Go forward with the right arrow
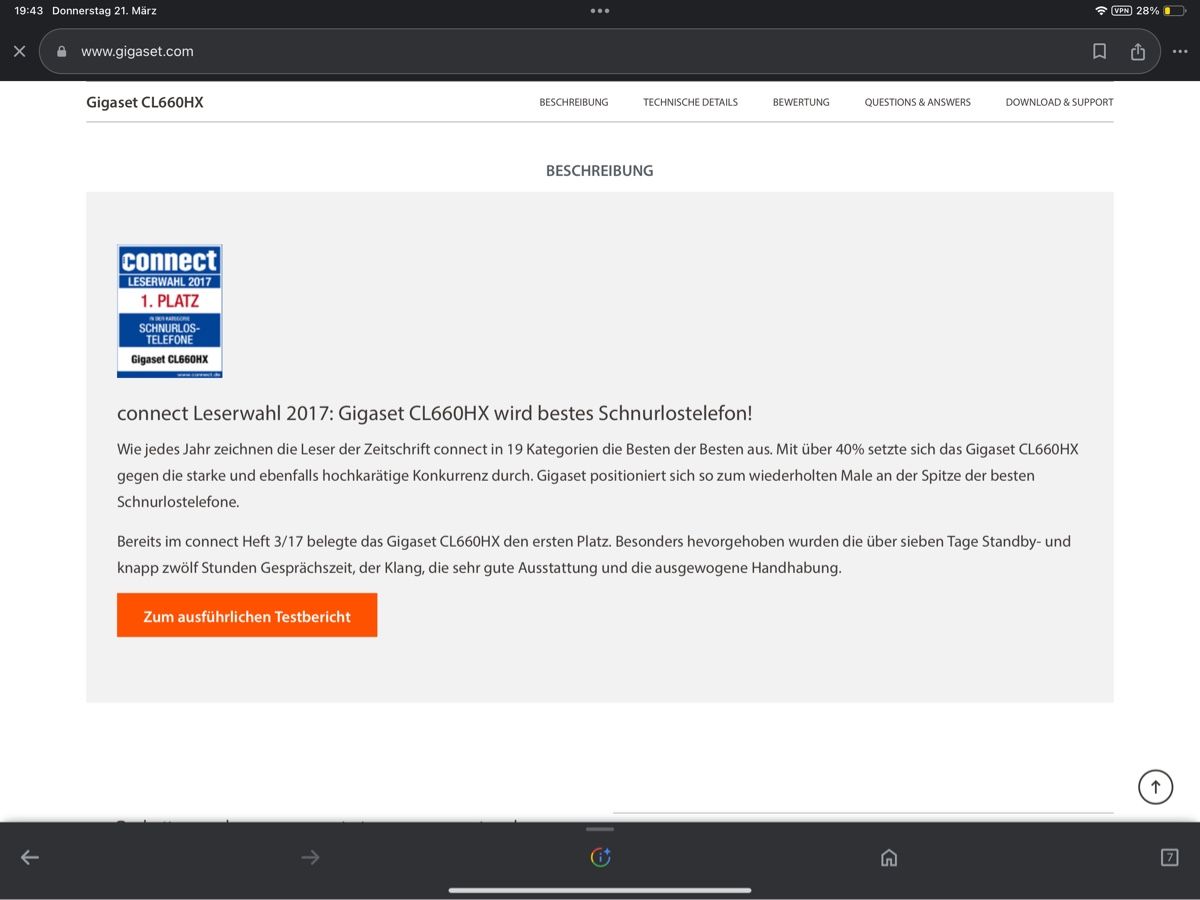 (x=310, y=857)
